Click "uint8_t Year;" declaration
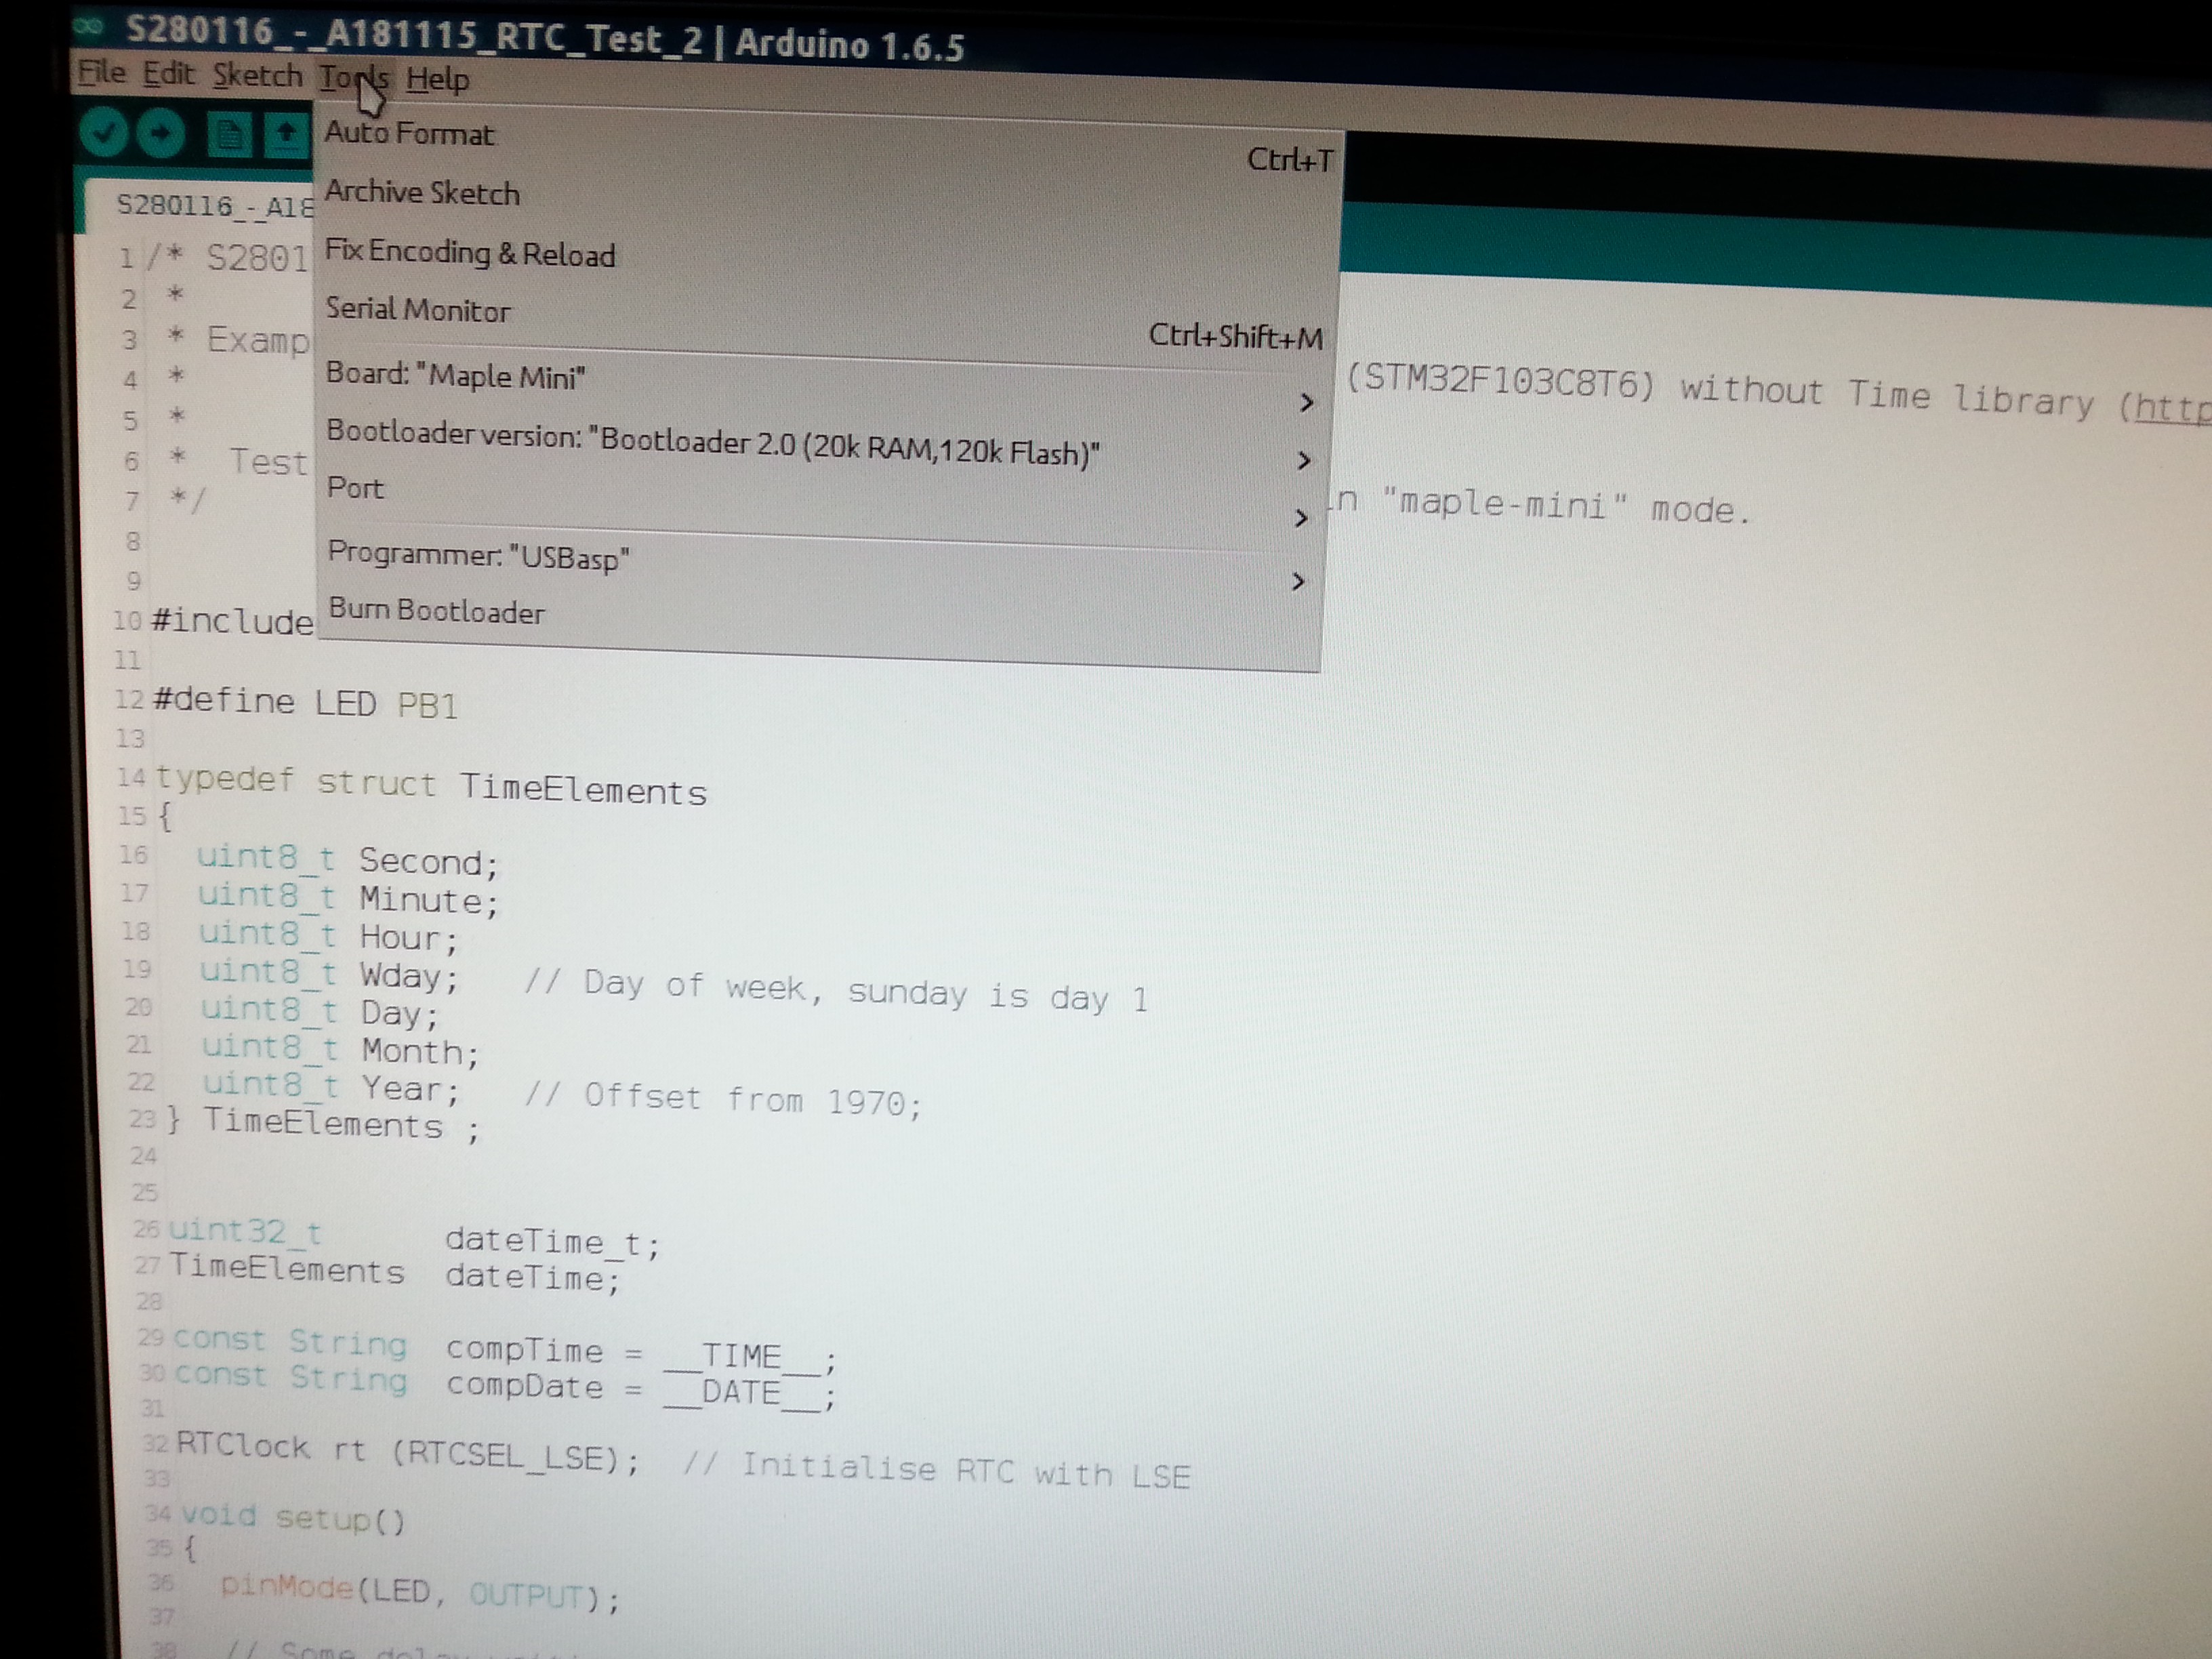This screenshot has height=1659, width=2212. click(332, 1088)
